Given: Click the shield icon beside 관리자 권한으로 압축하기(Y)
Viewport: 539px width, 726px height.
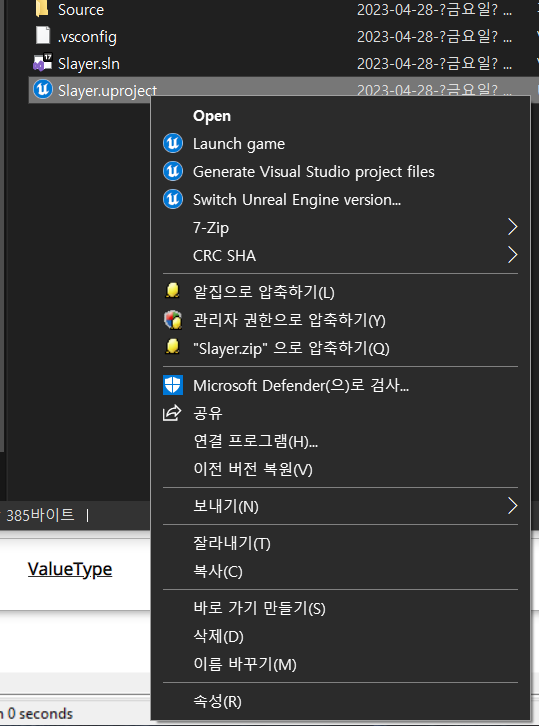Looking at the screenshot, I should click(x=173, y=319).
